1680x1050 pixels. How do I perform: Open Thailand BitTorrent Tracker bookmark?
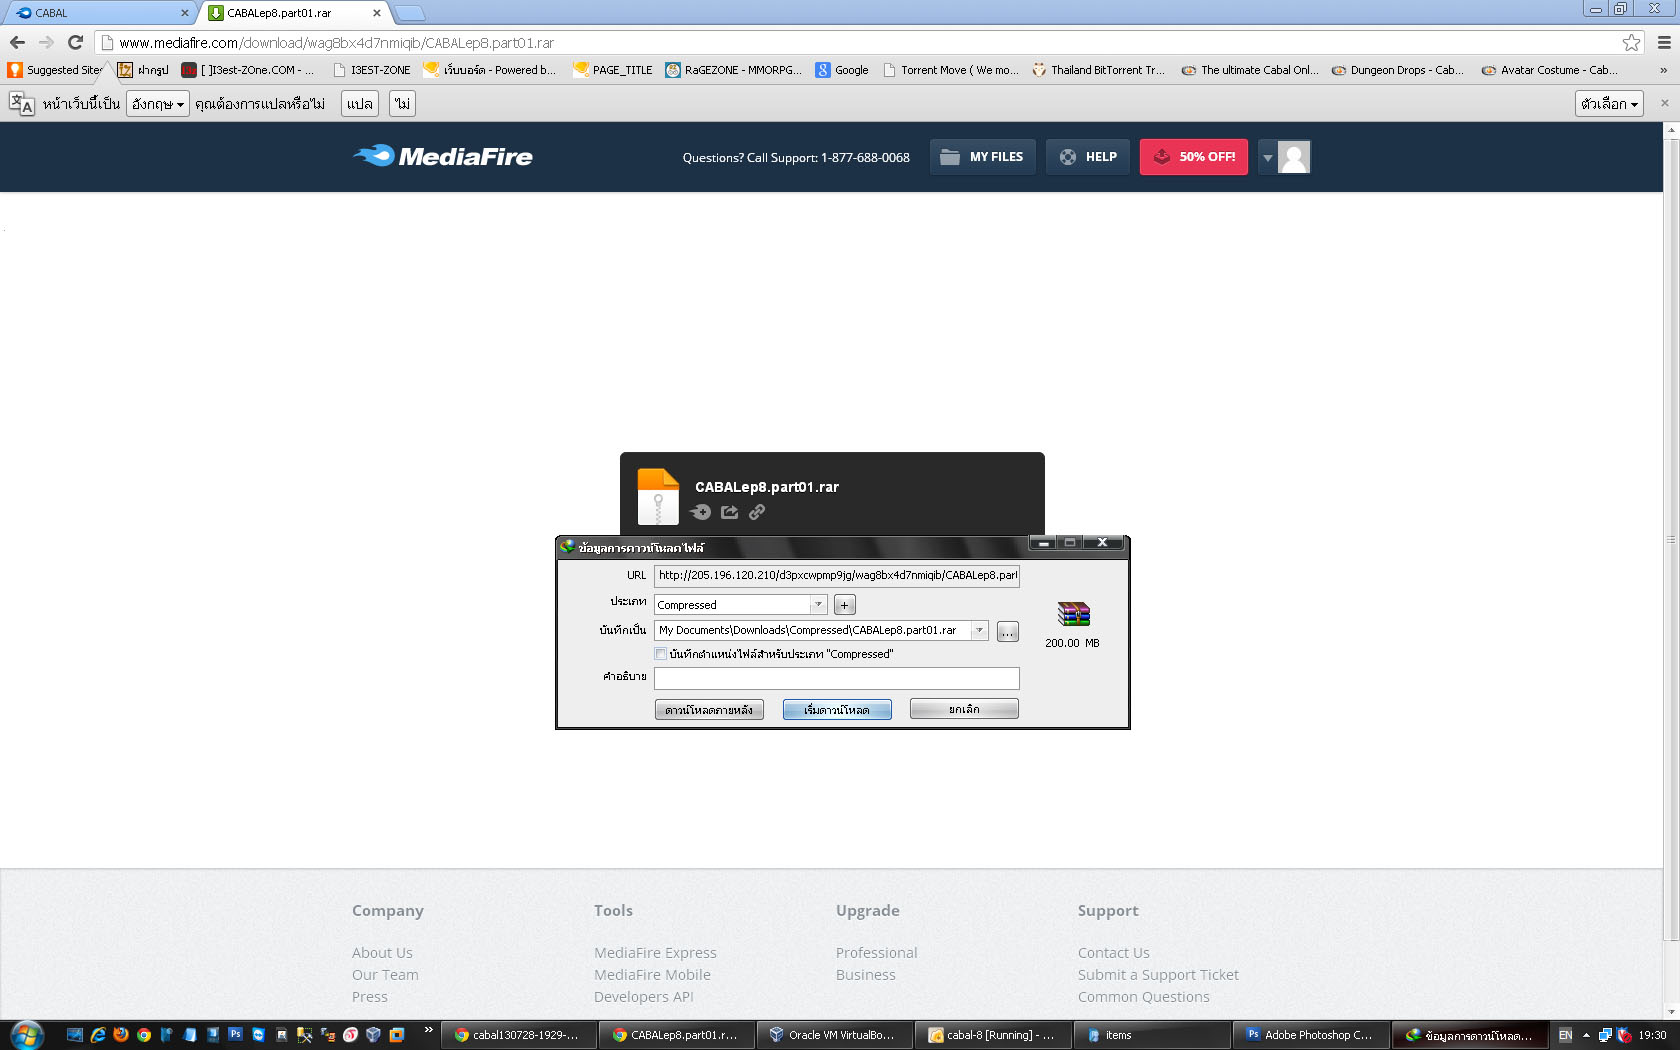(1099, 70)
